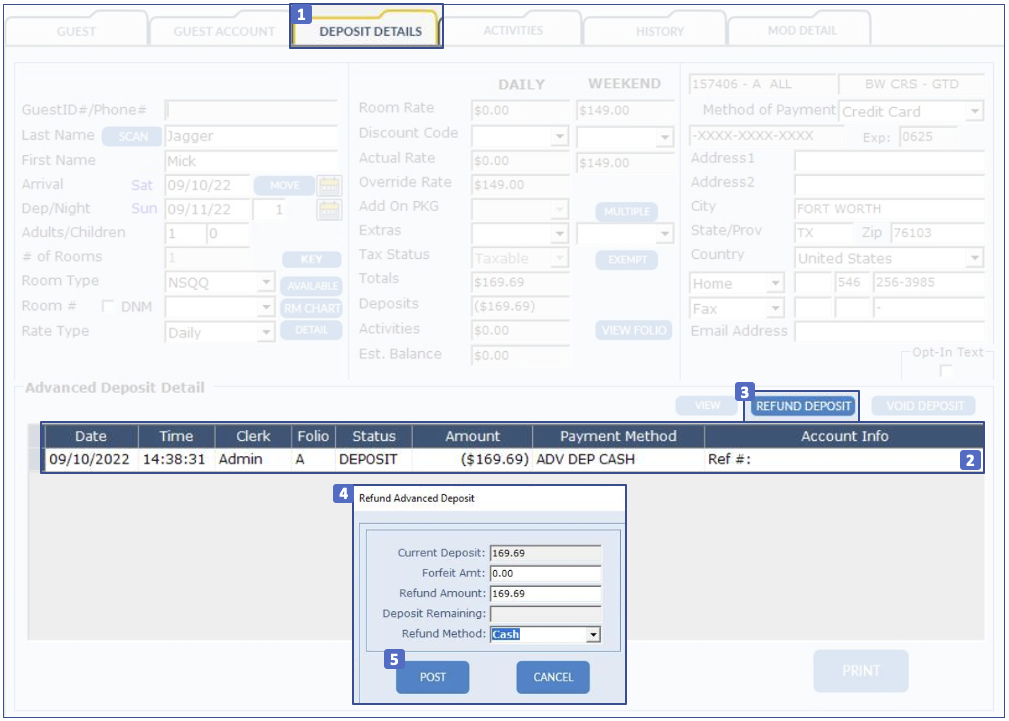Focus the Forfeit Amt field

pos(545,573)
